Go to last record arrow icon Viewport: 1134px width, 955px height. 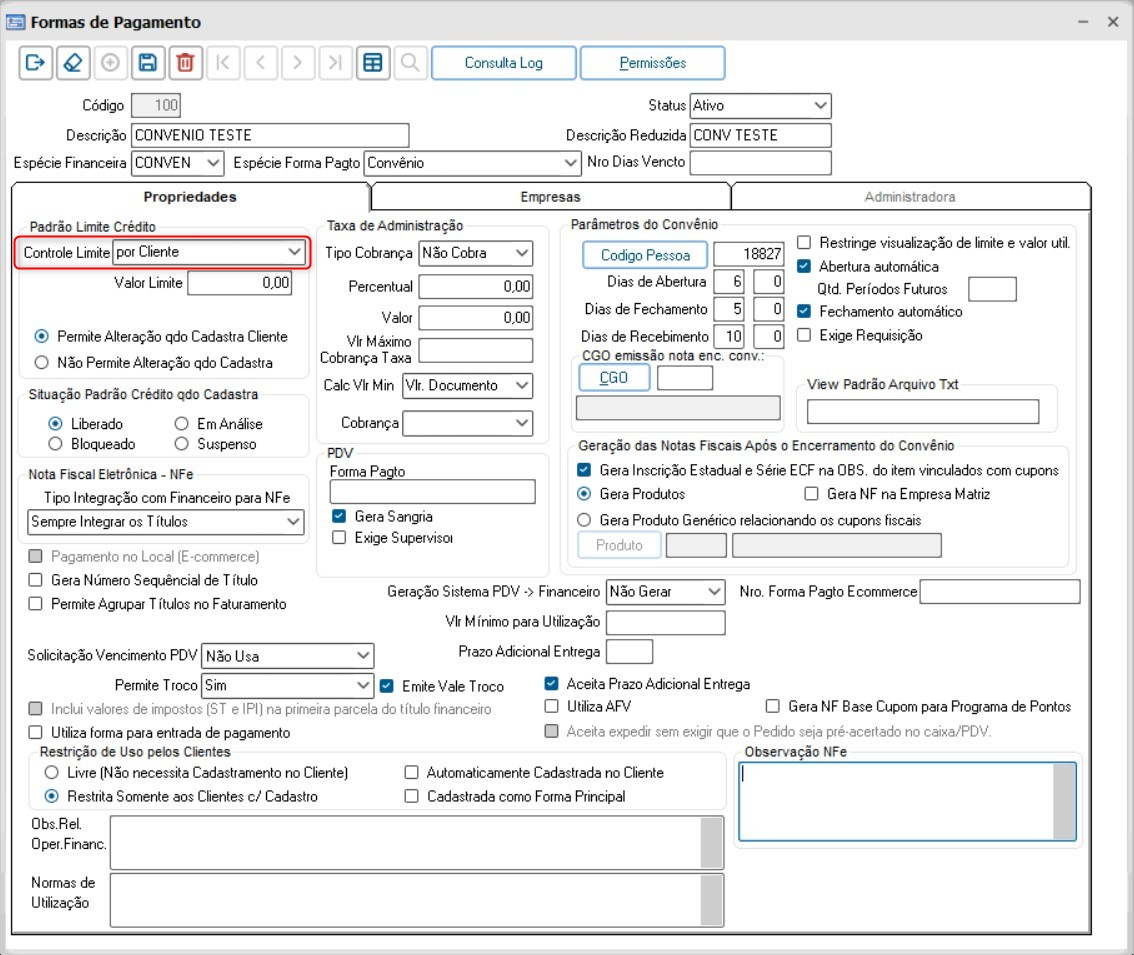tap(335, 63)
